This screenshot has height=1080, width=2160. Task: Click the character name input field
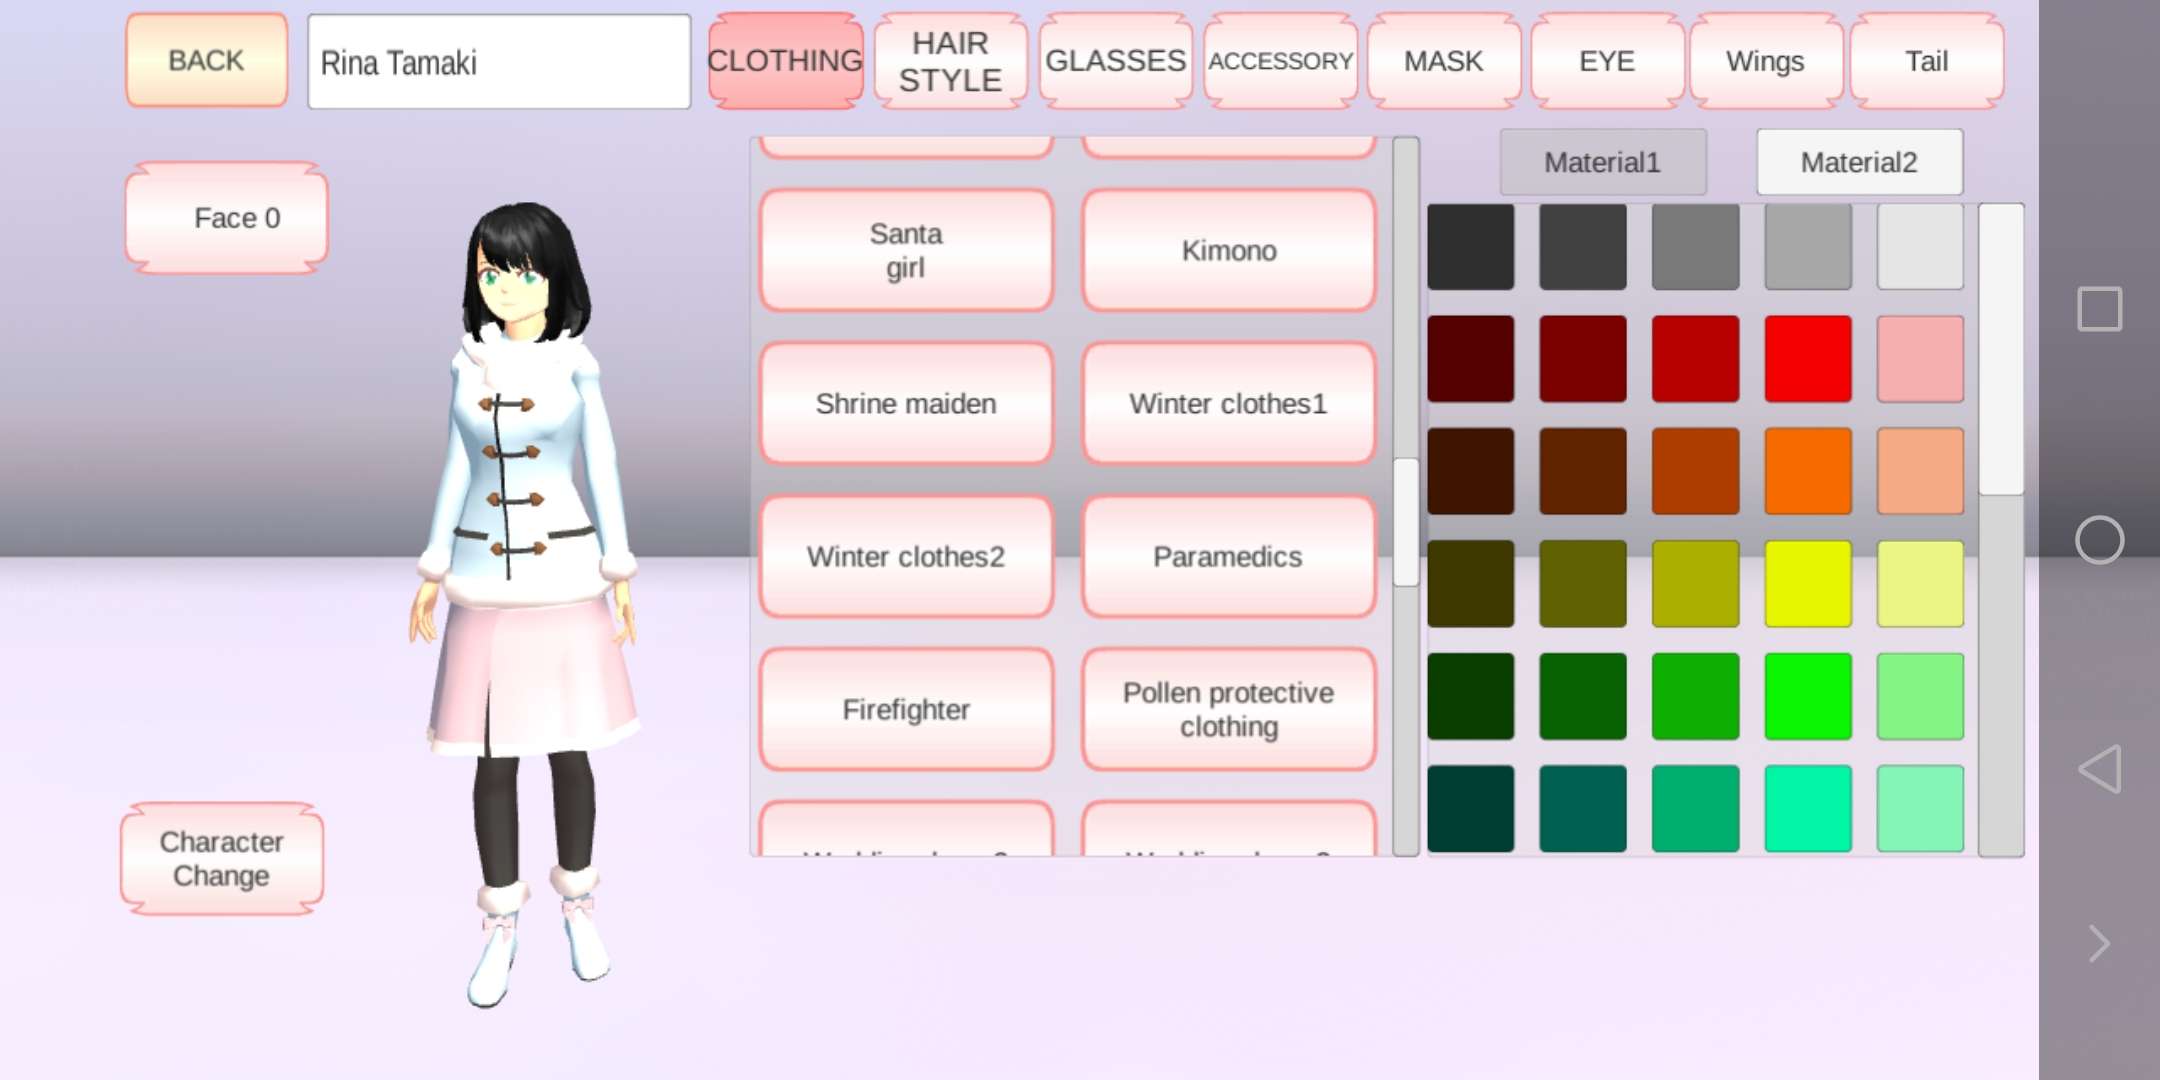(499, 62)
